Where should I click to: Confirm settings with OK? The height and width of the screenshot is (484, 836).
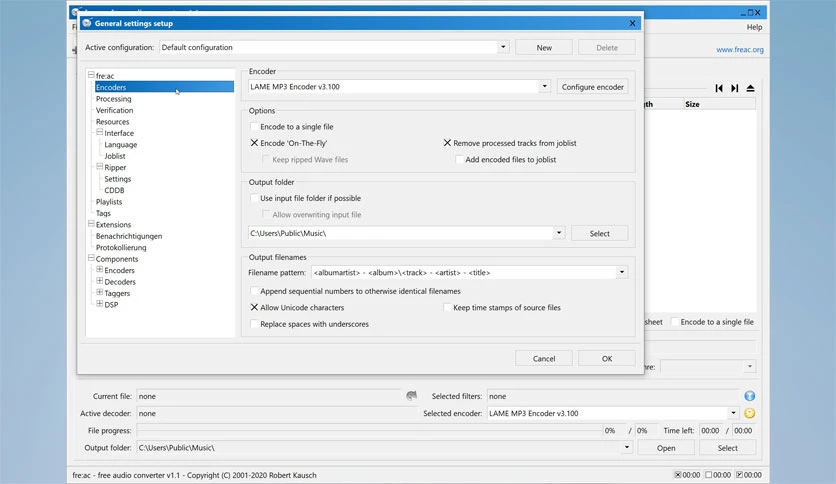pyautogui.click(x=607, y=359)
